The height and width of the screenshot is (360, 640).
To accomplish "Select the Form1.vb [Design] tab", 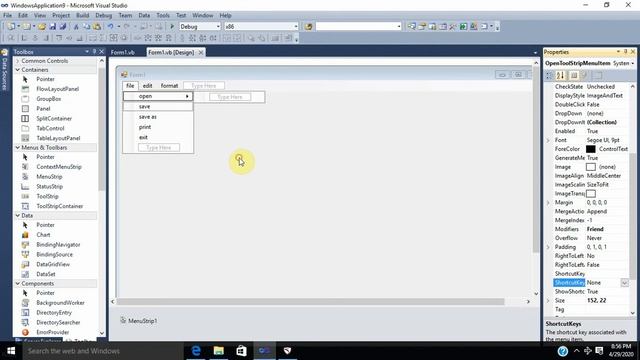I will click(171, 52).
